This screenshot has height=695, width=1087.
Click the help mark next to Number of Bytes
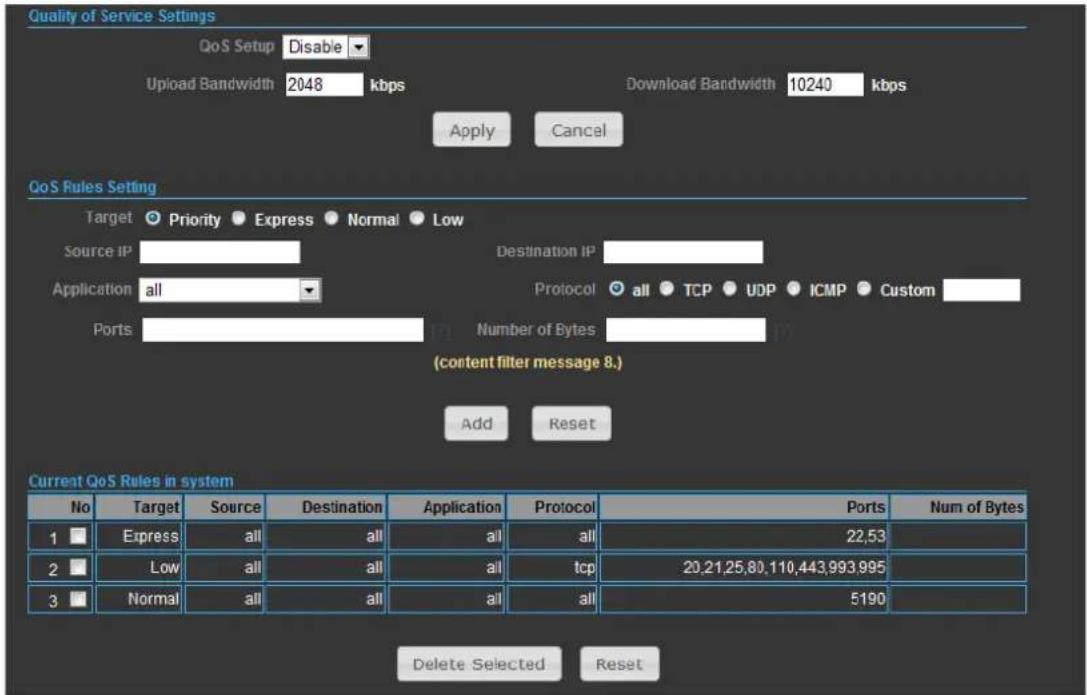(x=782, y=331)
